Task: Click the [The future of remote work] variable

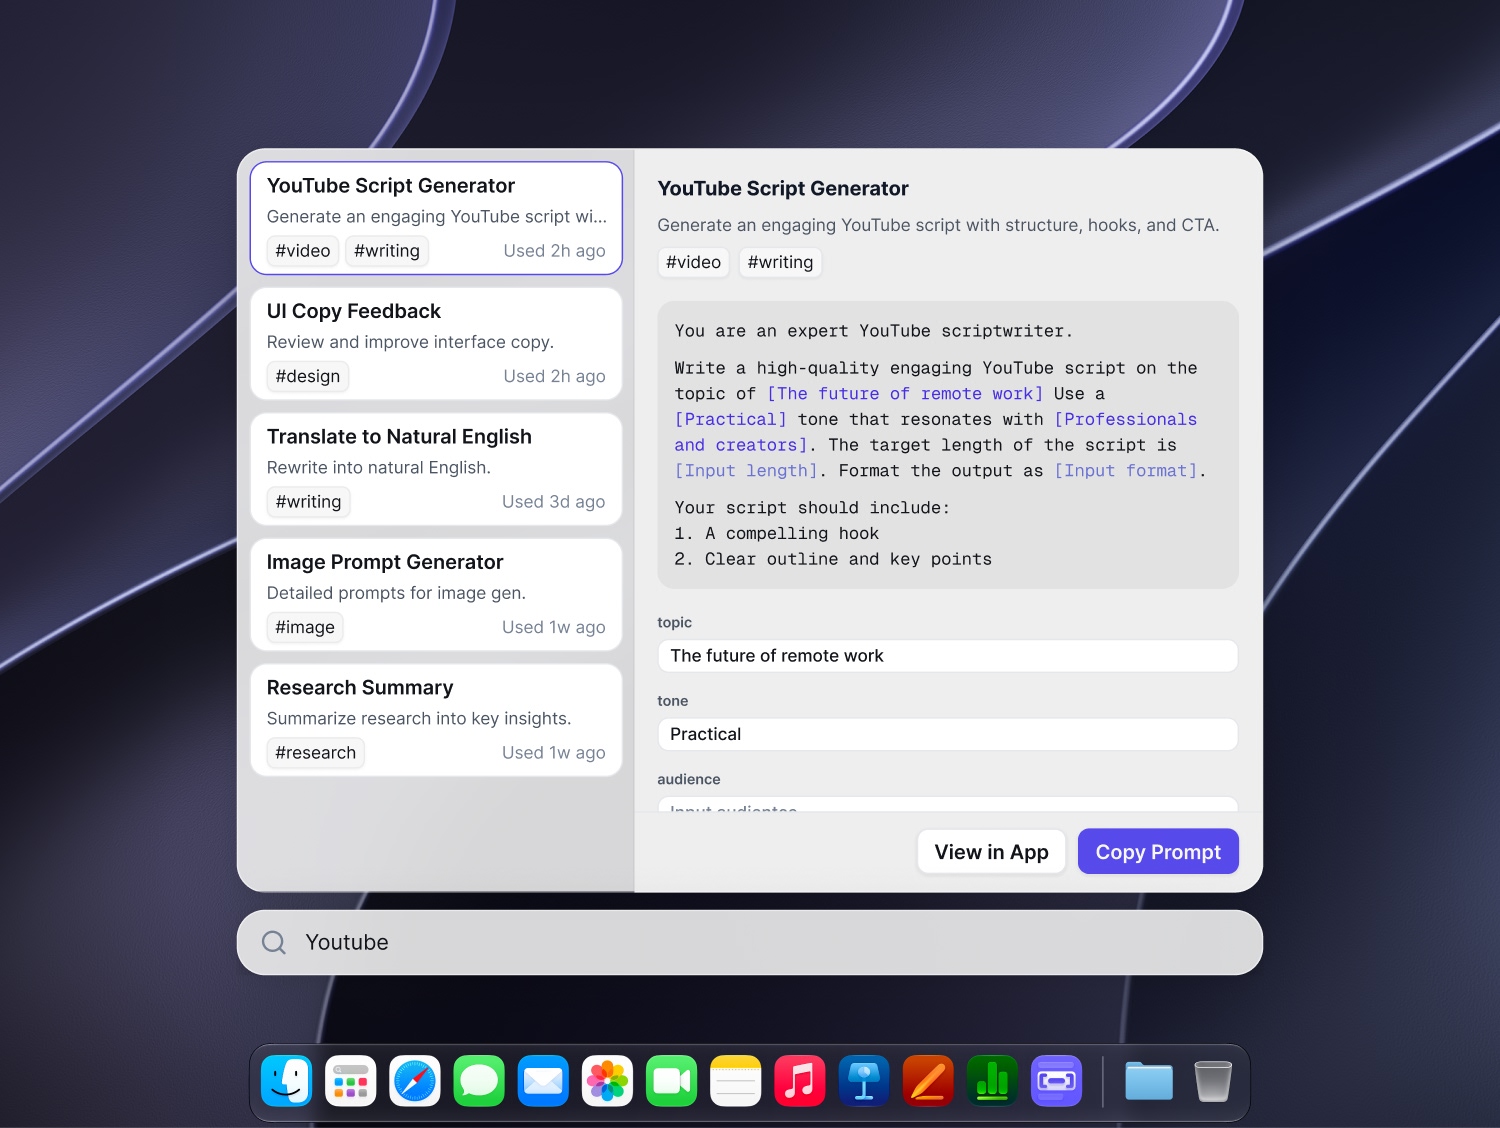Action: point(905,394)
